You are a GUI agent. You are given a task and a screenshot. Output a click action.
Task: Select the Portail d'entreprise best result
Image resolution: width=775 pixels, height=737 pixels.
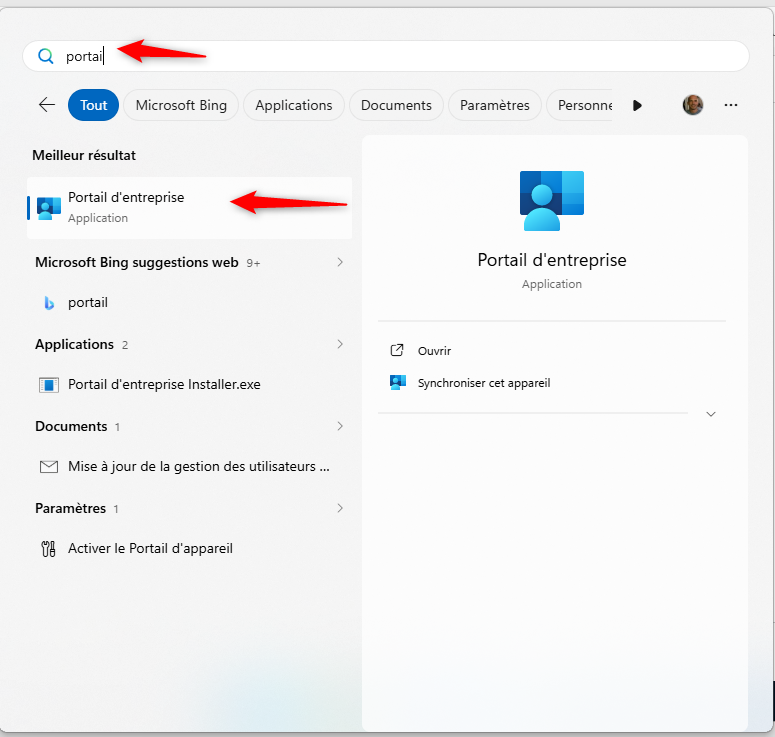point(126,207)
